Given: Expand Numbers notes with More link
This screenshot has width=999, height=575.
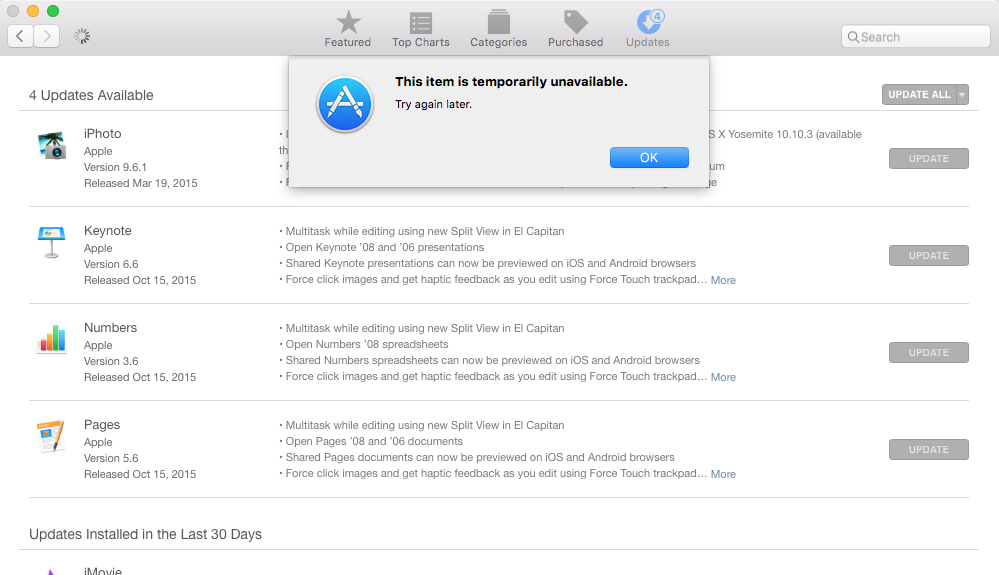Looking at the screenshot, I should click(723, 377).
